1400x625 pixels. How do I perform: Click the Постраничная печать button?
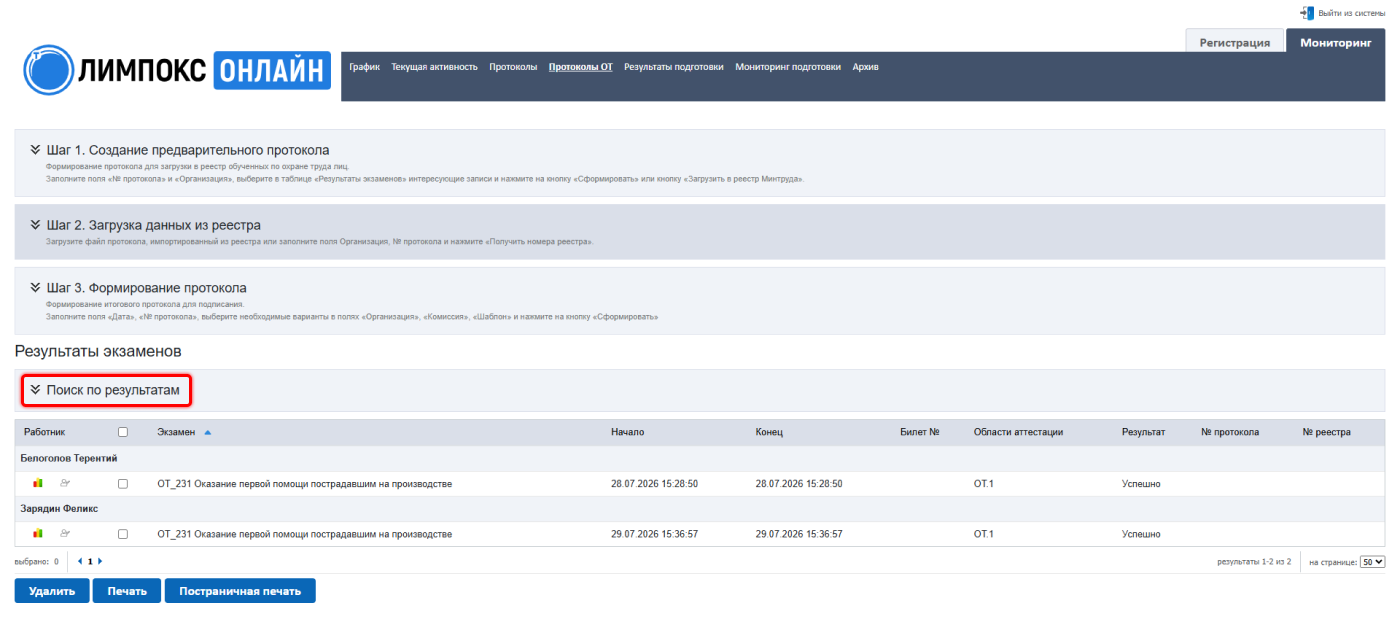tap(240, 591)
